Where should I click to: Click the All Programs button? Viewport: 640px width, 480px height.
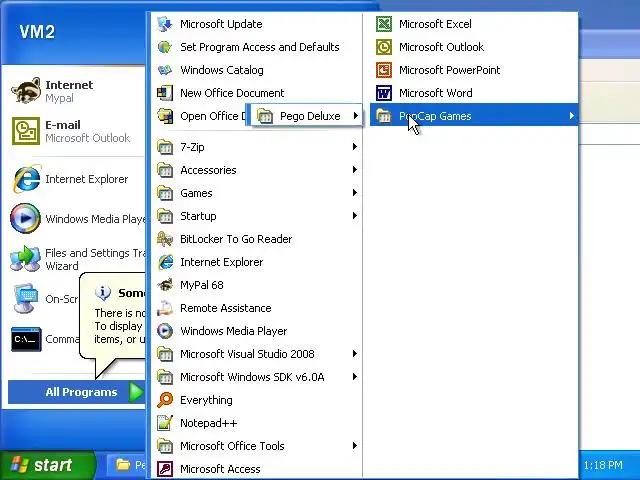point(77,392)
